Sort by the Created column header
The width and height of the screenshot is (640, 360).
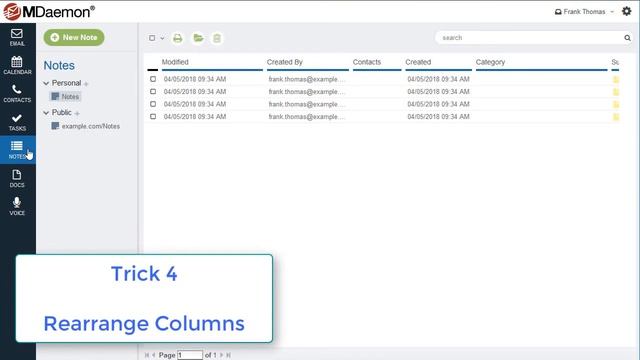418,62
